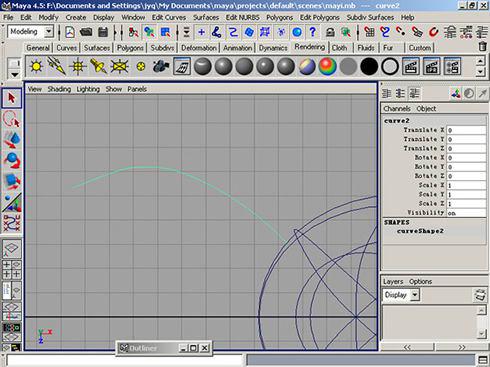Click the New Scene icon

click(70, 32)
